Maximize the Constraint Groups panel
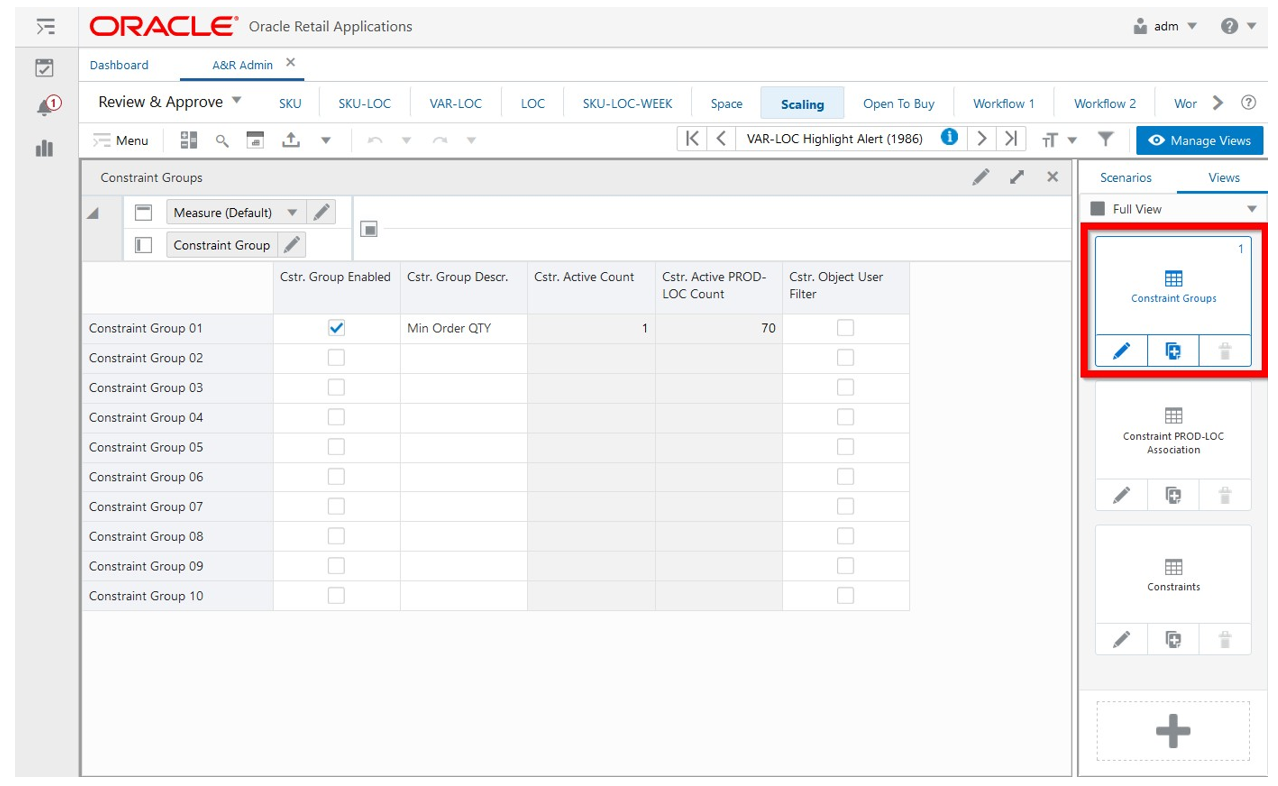Viewport: 1278px width, 786px height. point(1017,177)
